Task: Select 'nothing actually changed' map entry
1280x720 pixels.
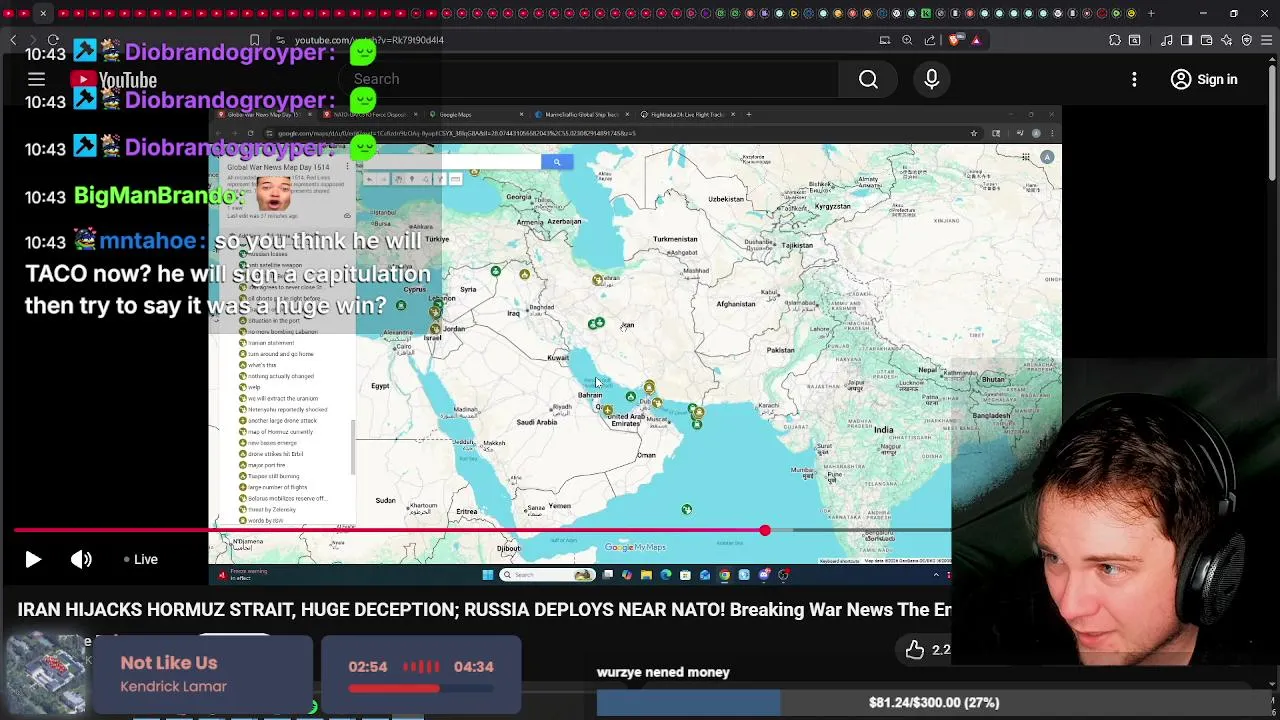Action: [281, 376]
